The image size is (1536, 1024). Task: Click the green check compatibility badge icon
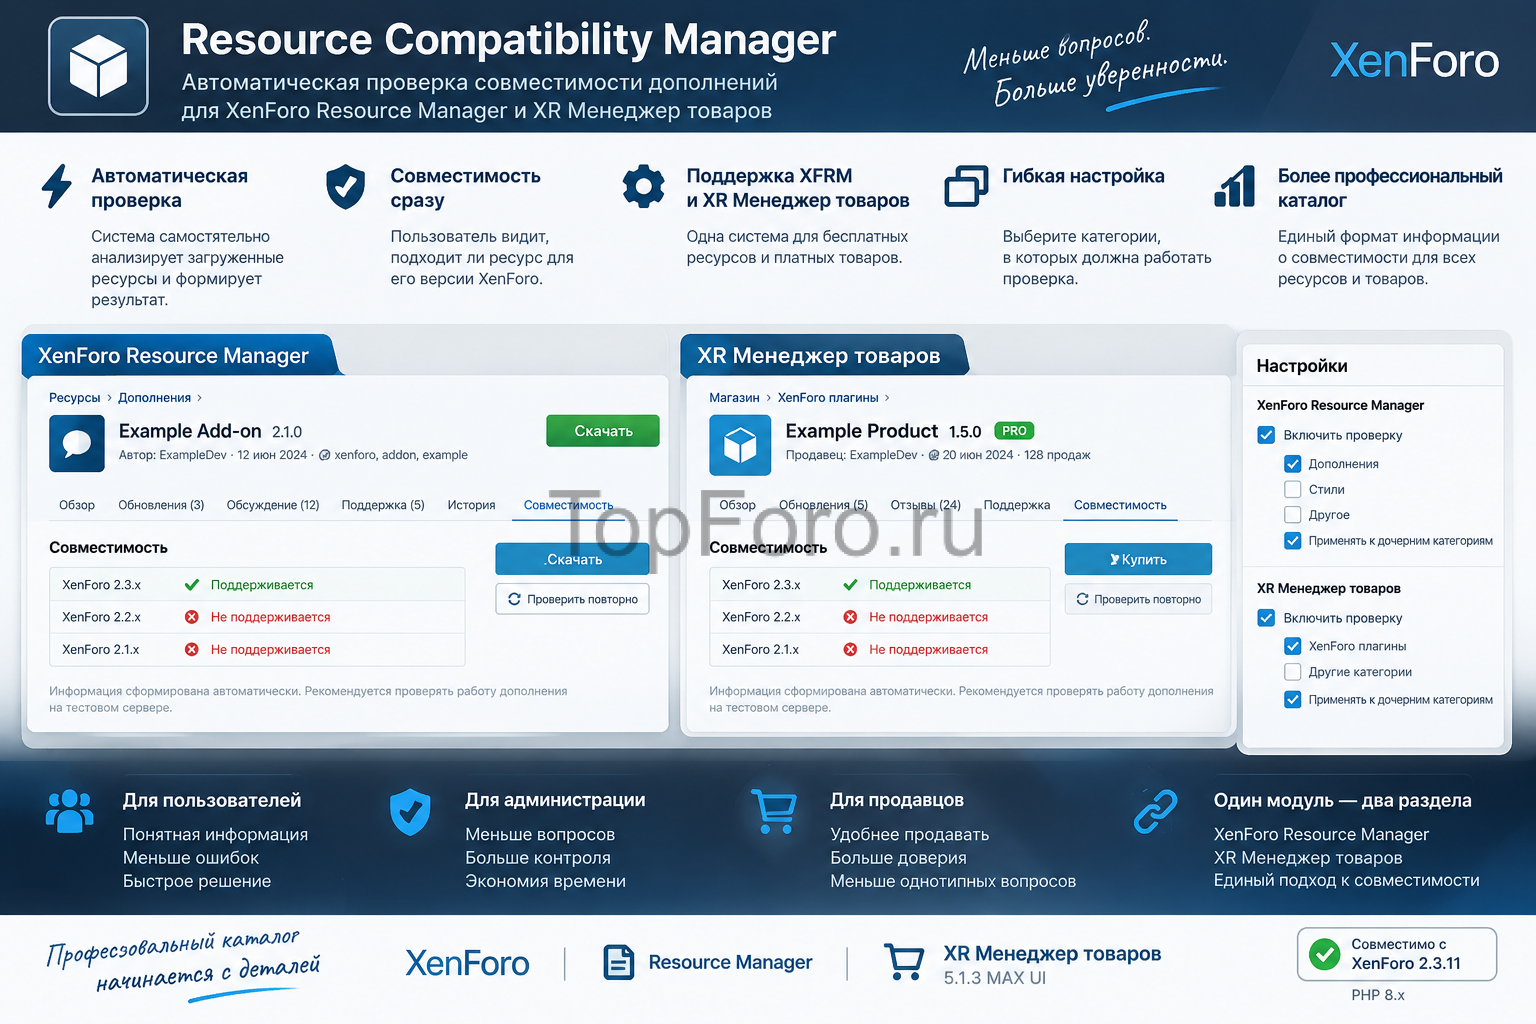(1325, 954)
